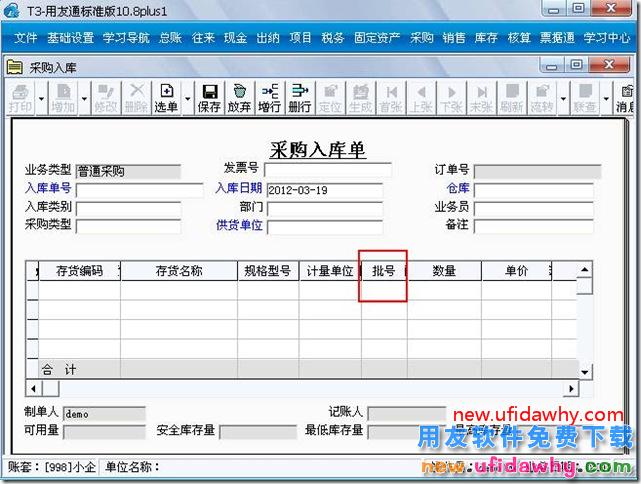Open dropdown arrow next to 选单

click(x=188, y=99)
